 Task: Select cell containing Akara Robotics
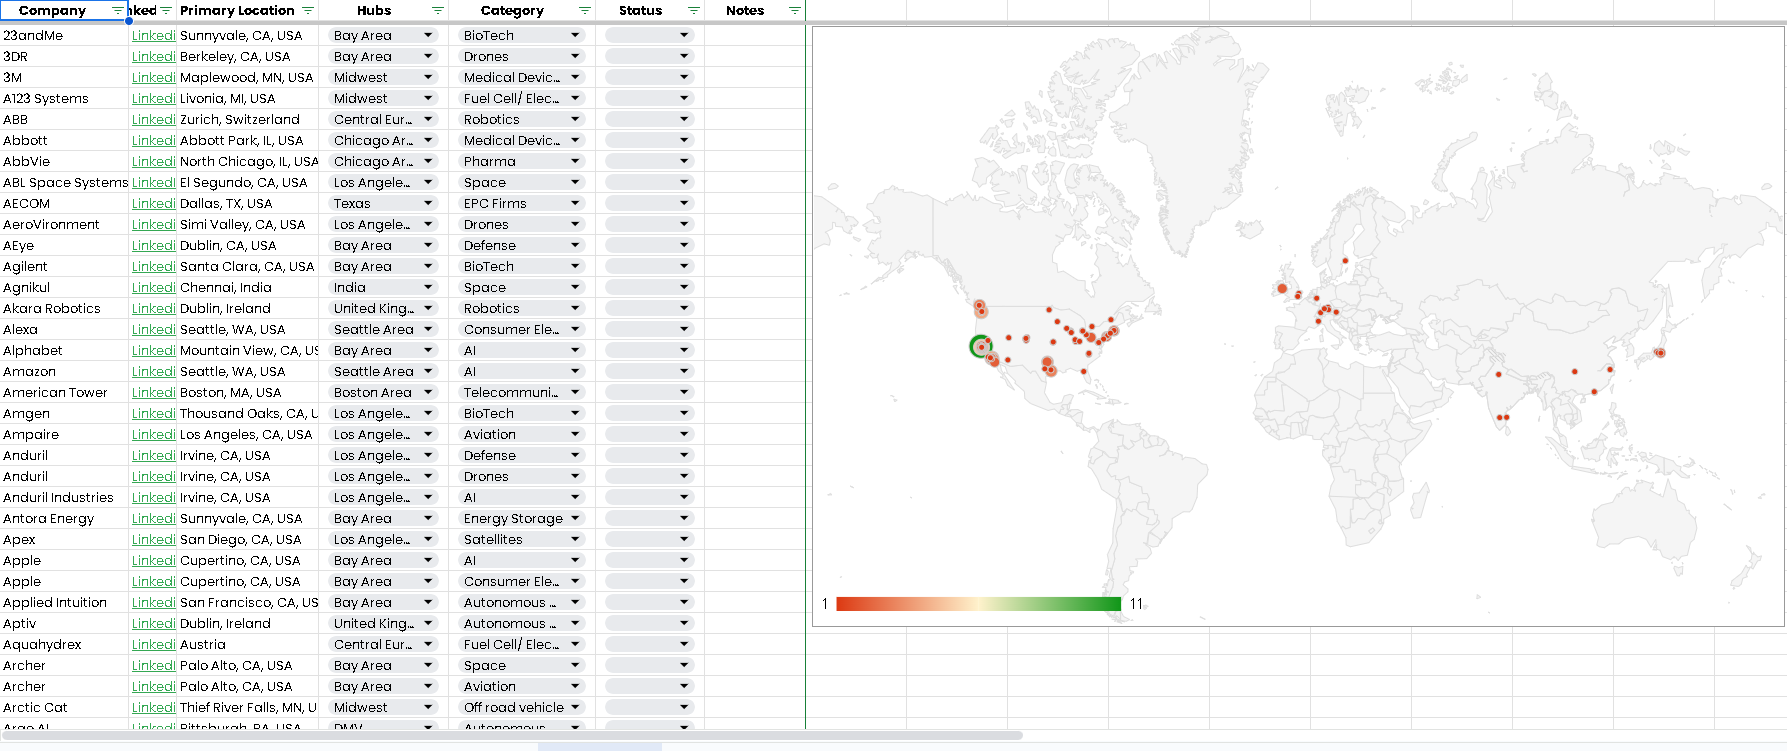(x=65, y=308)
